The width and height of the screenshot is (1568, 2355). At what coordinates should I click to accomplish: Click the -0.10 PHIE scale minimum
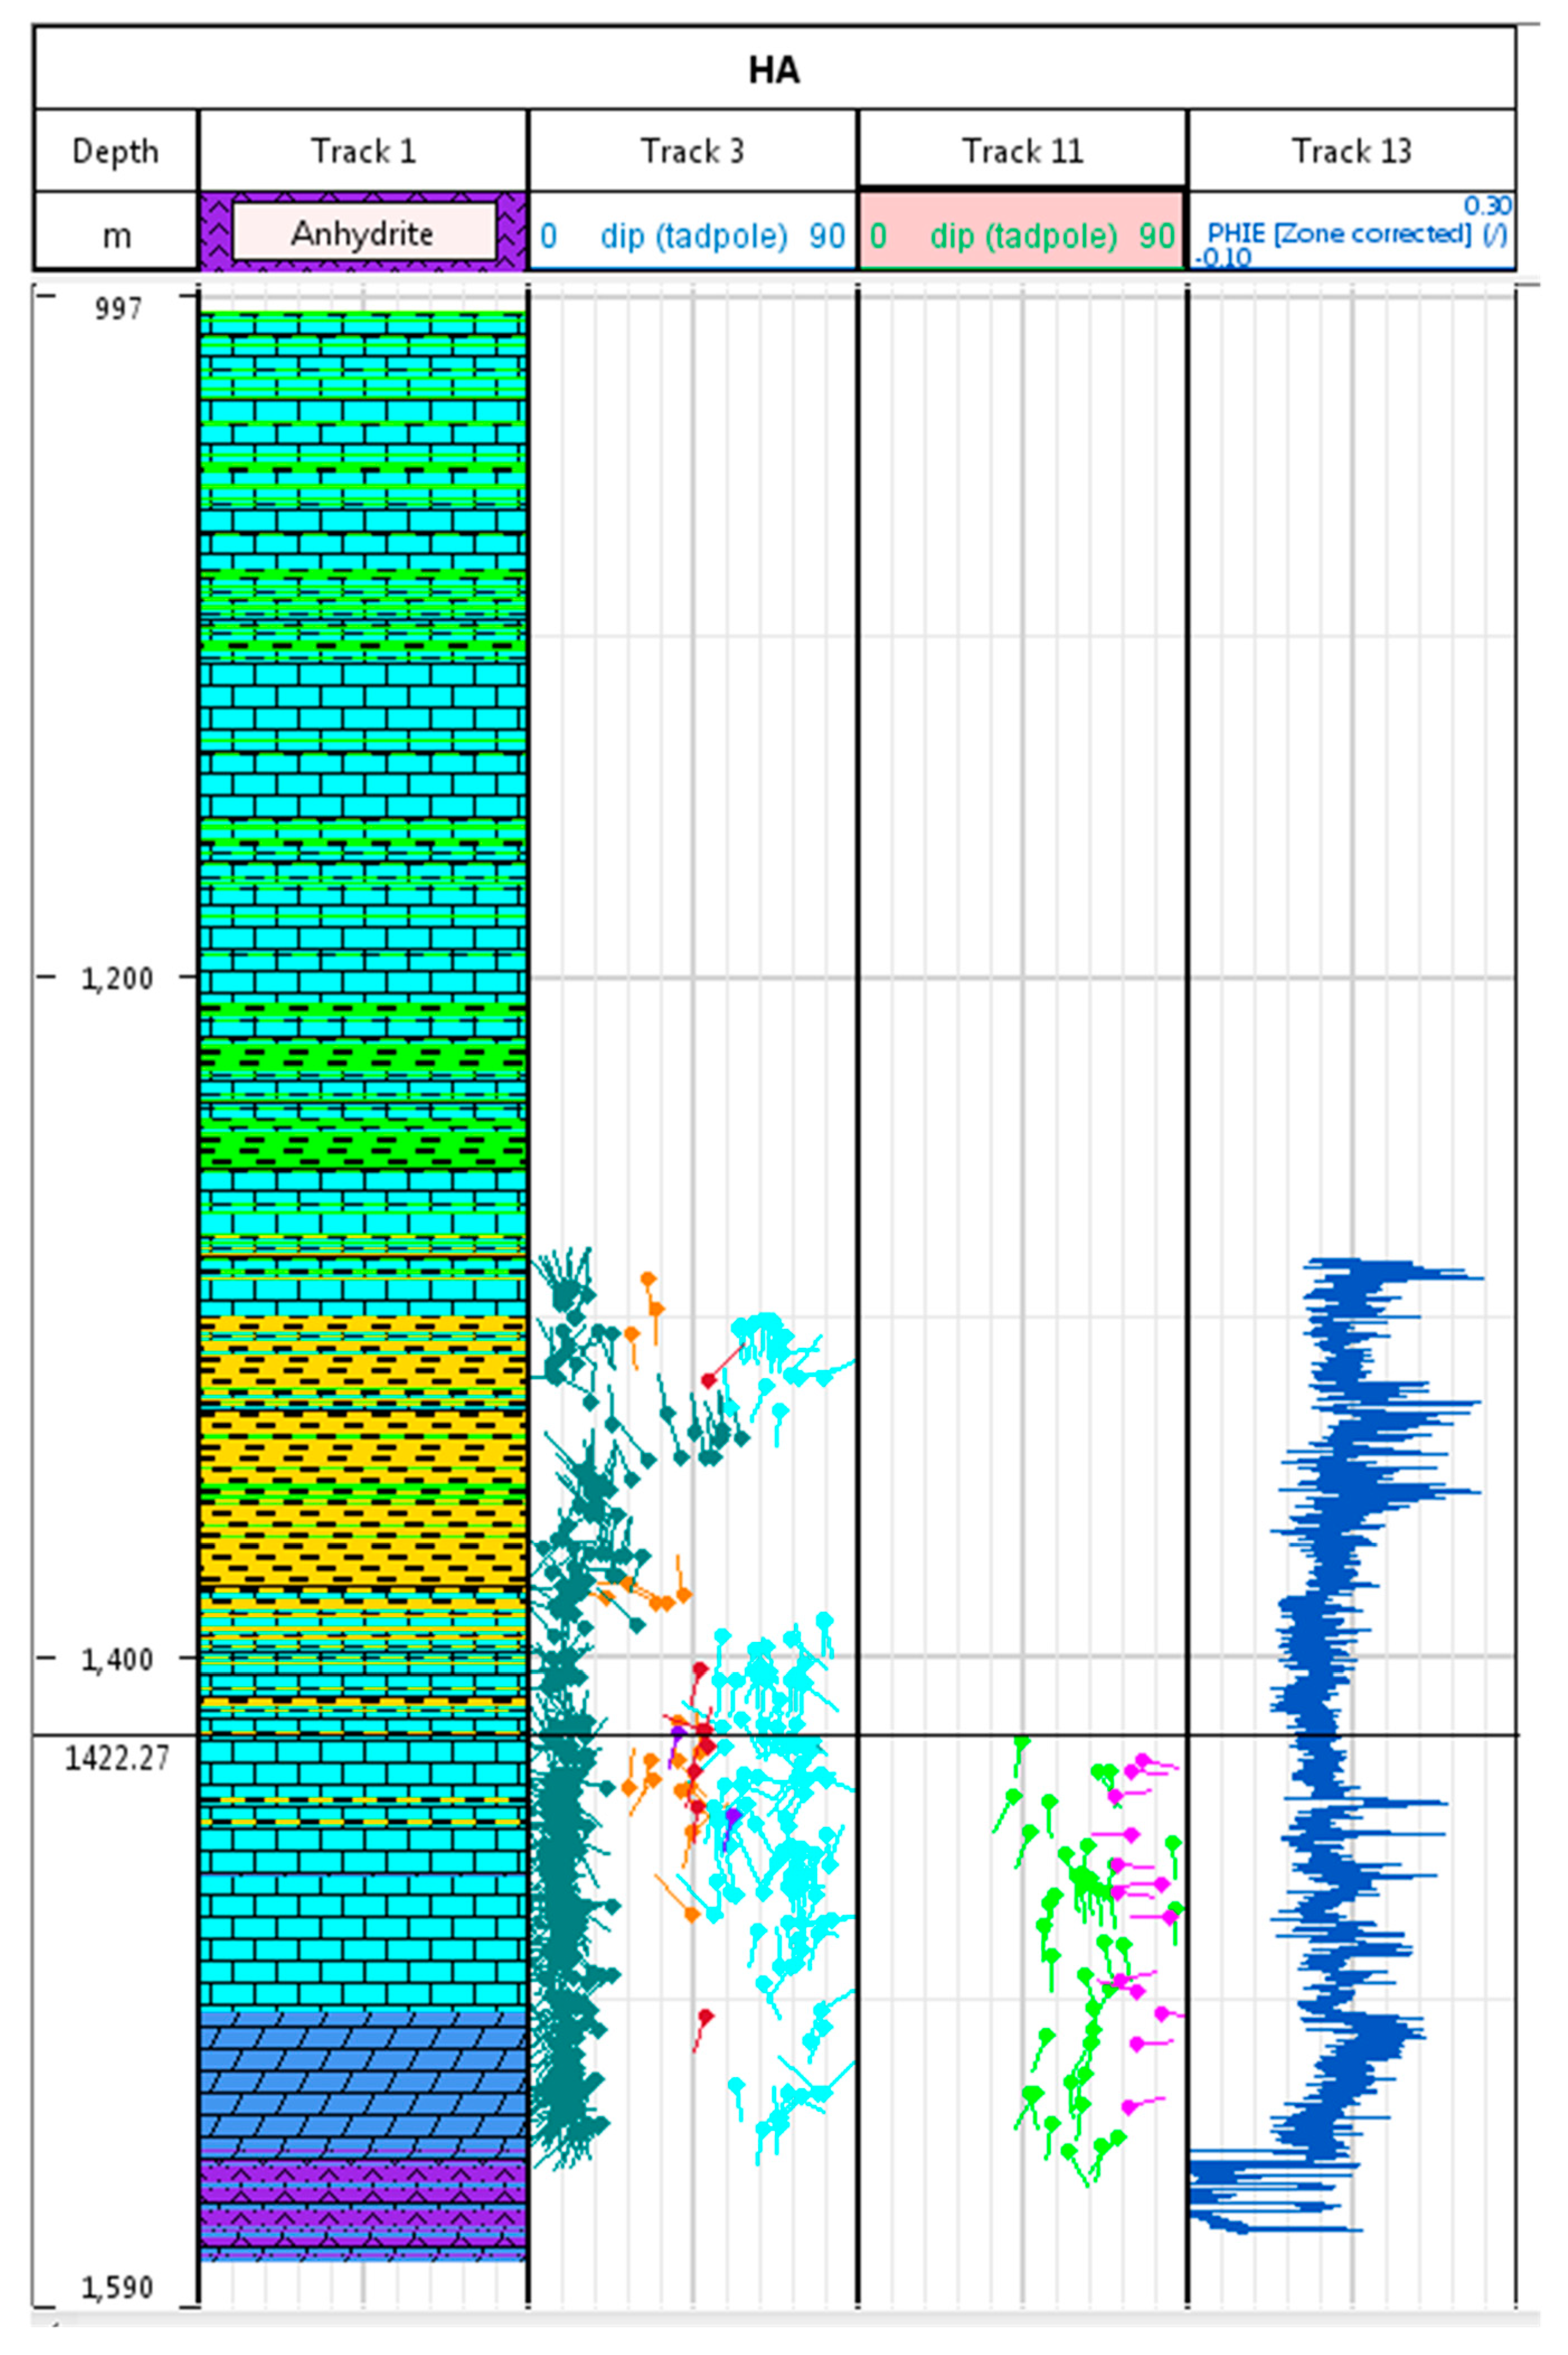[x=1222, y=258]
